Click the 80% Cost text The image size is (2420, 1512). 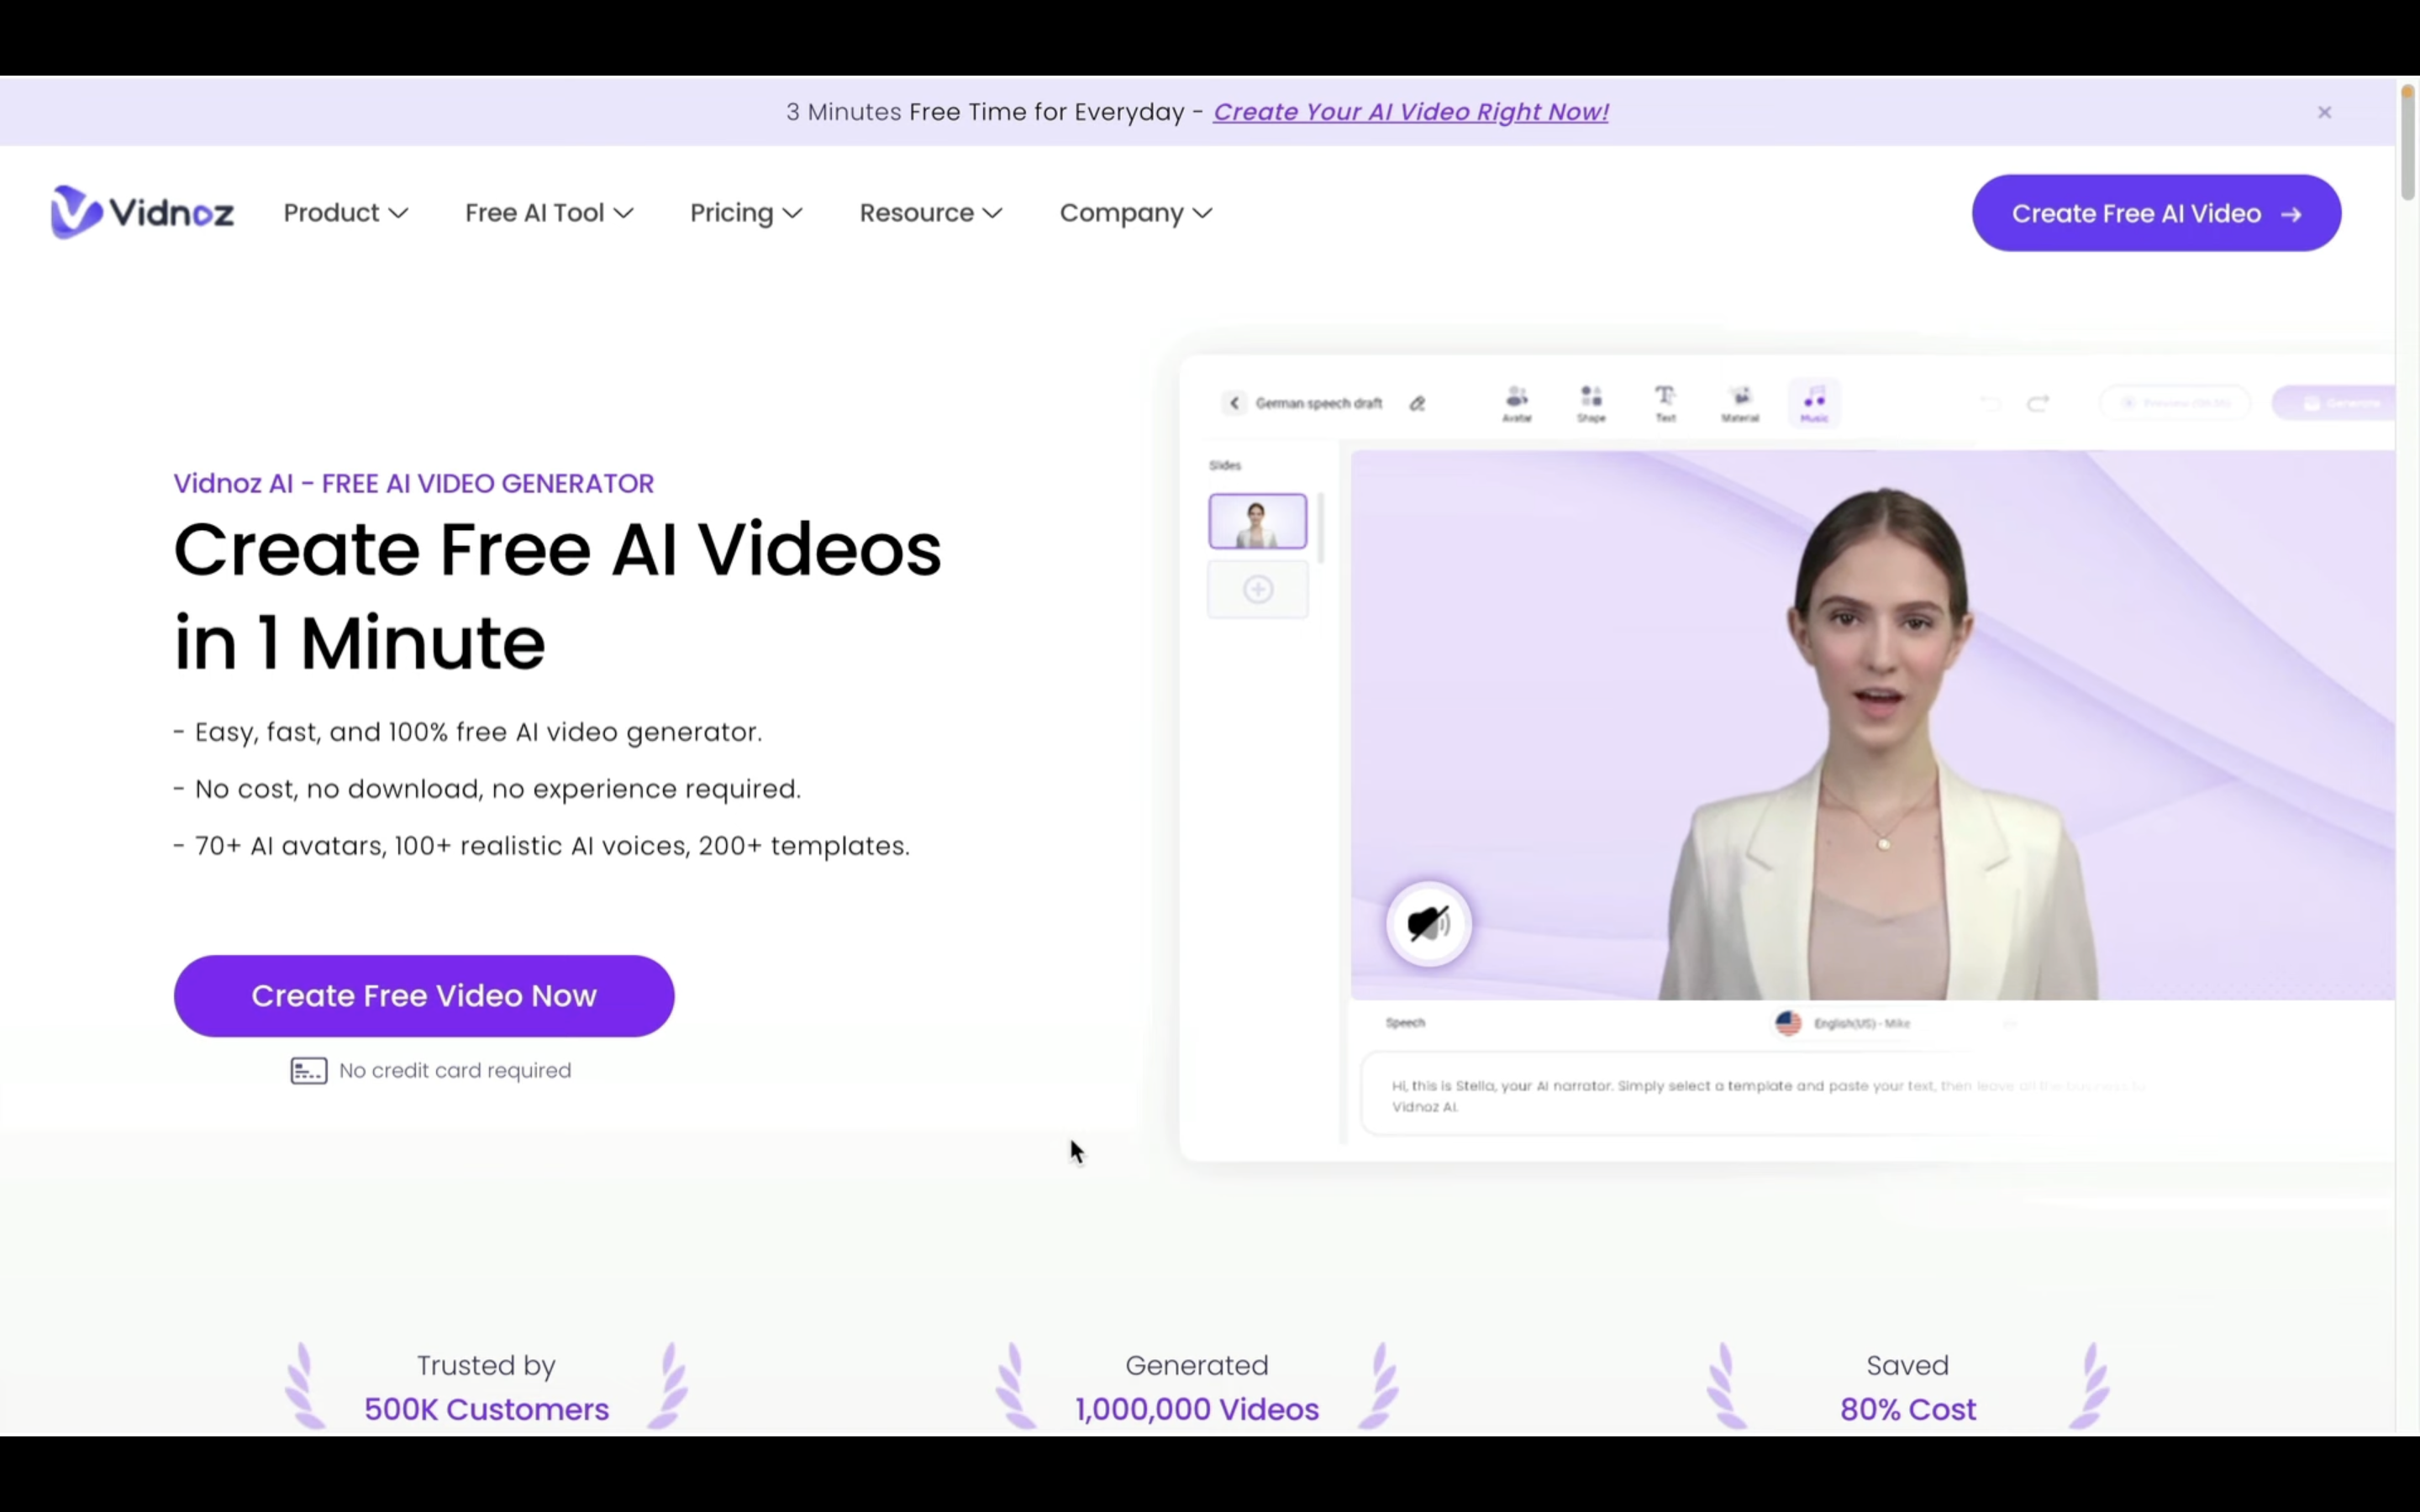1908,1409
